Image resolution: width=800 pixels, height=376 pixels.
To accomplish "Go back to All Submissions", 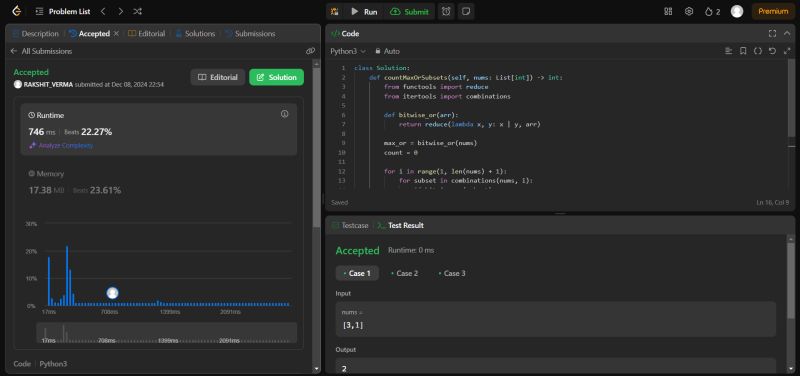I will (x=41, y=51).
